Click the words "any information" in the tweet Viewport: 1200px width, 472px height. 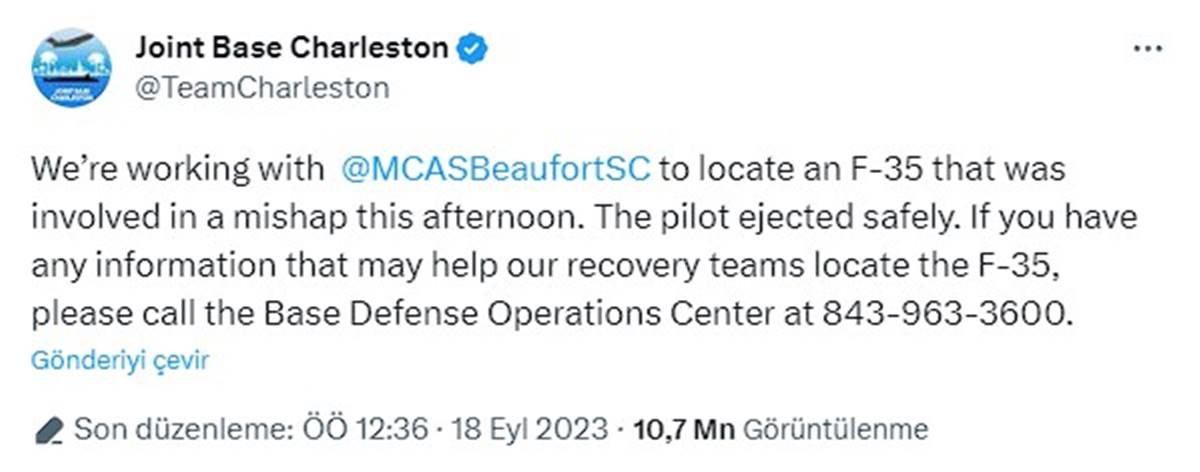134,266
